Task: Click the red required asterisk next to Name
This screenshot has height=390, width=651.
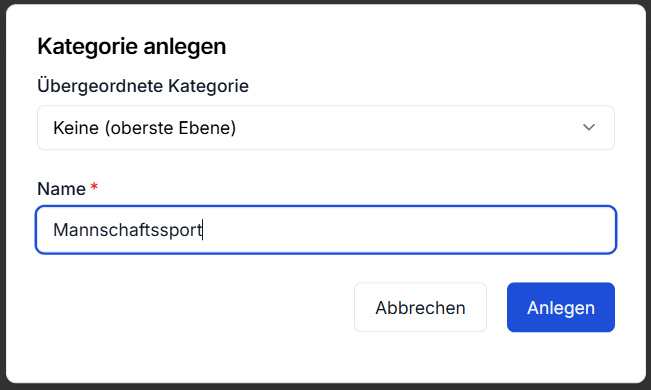Action: [94, 187]
